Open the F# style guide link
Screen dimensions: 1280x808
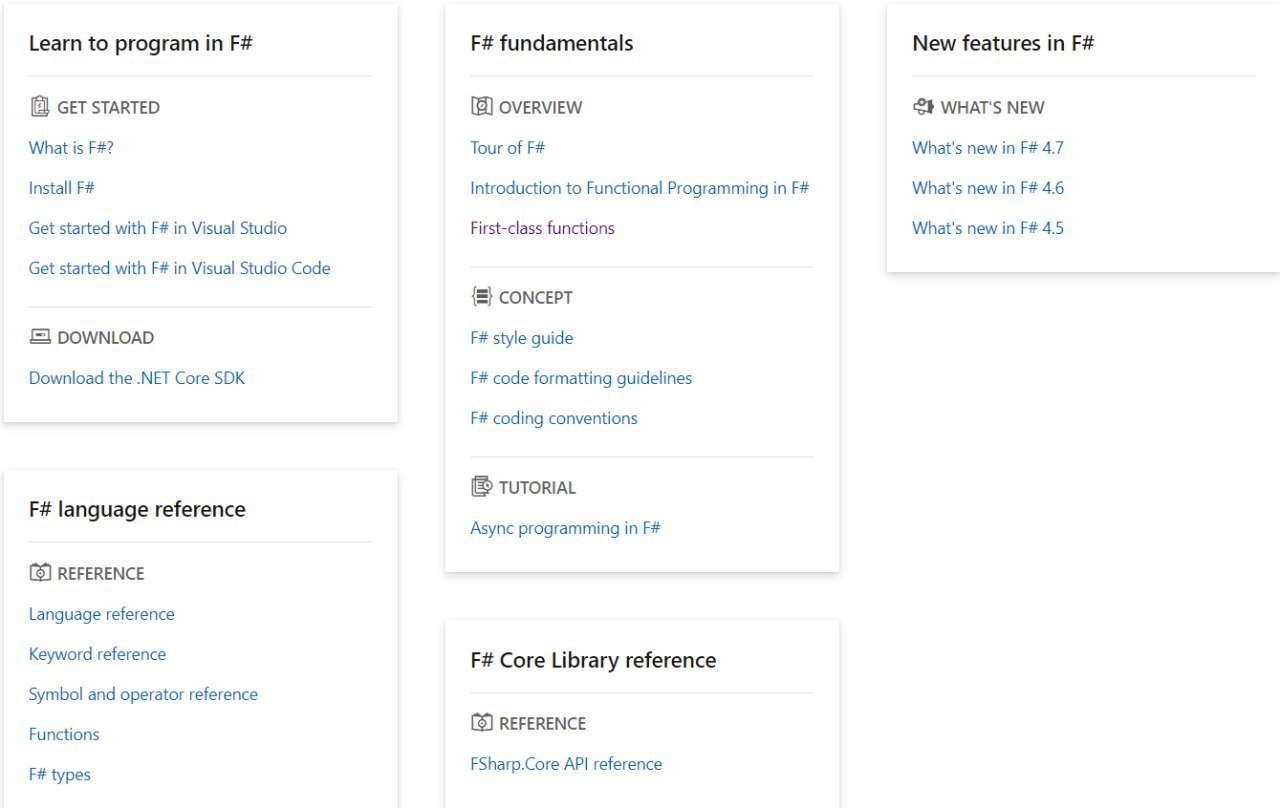(522, 338)
